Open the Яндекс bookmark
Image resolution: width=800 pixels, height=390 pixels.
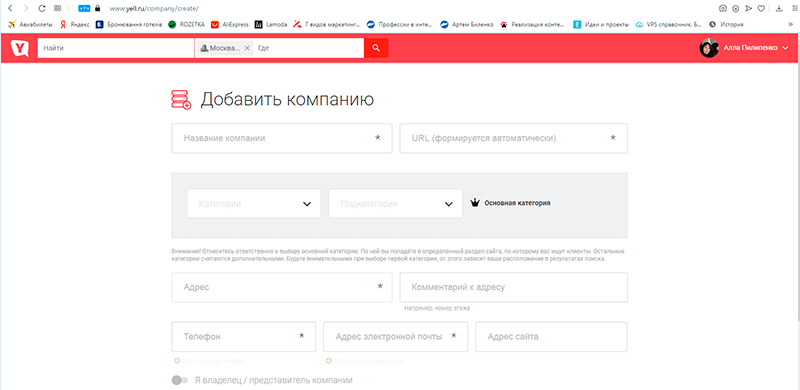(74, 24)
